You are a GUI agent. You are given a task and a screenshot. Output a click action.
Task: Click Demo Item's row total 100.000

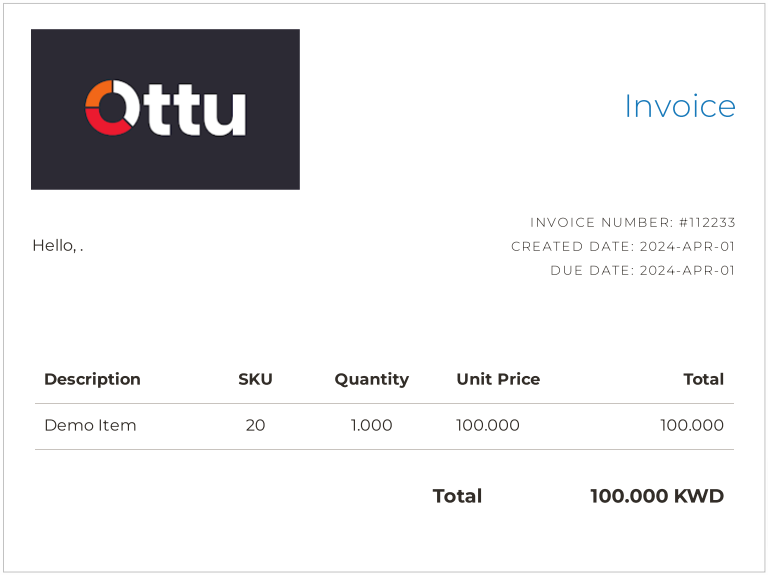pyautogui.click(x=692, y=425)
